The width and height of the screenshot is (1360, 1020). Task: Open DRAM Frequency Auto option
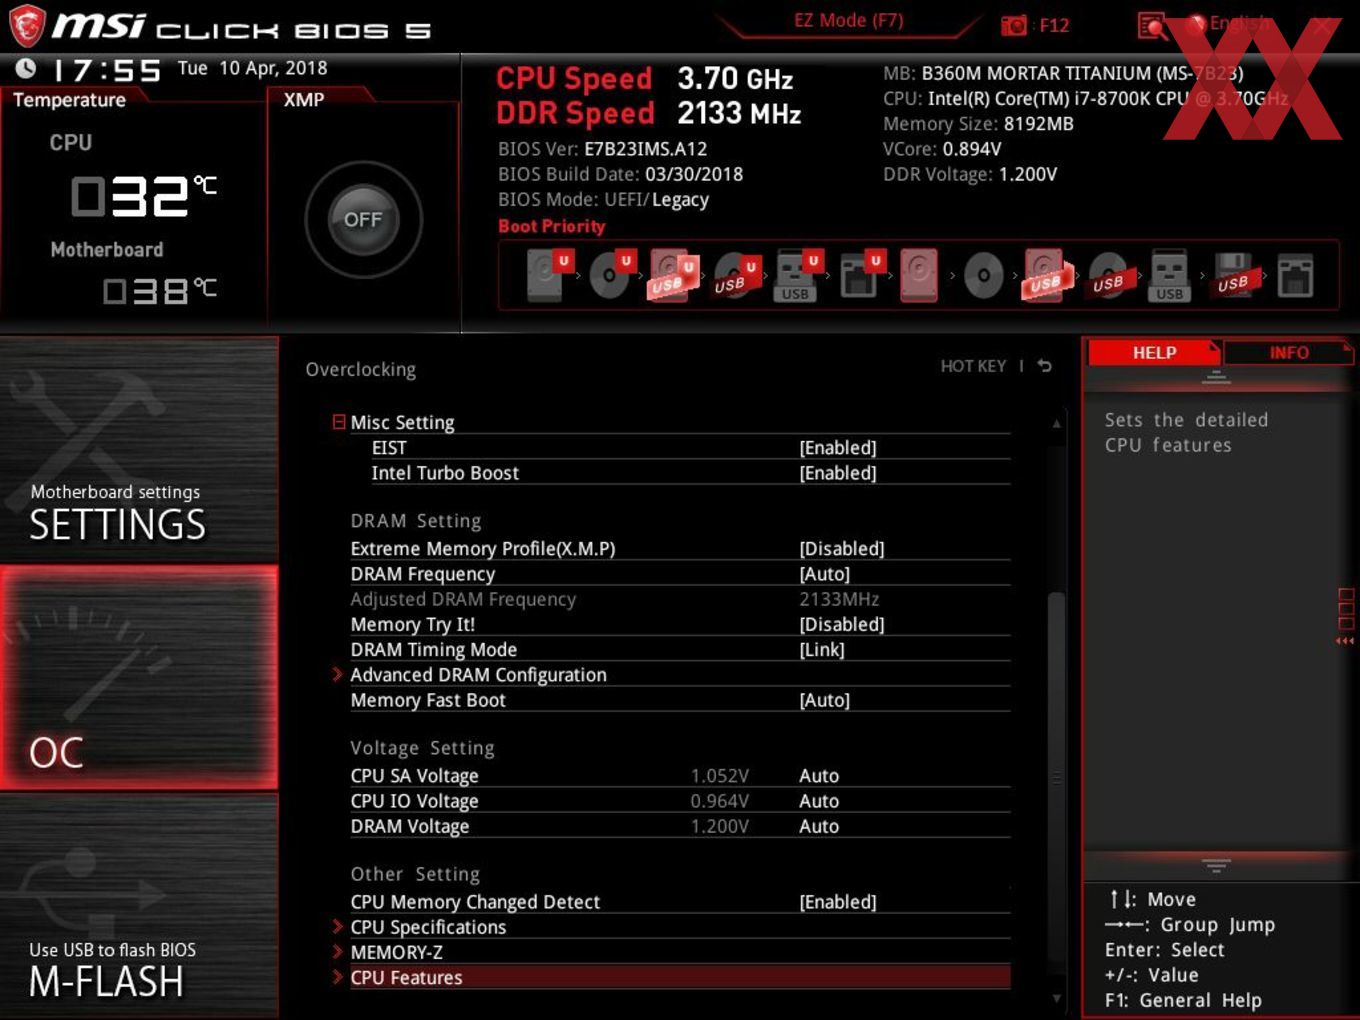825,573
